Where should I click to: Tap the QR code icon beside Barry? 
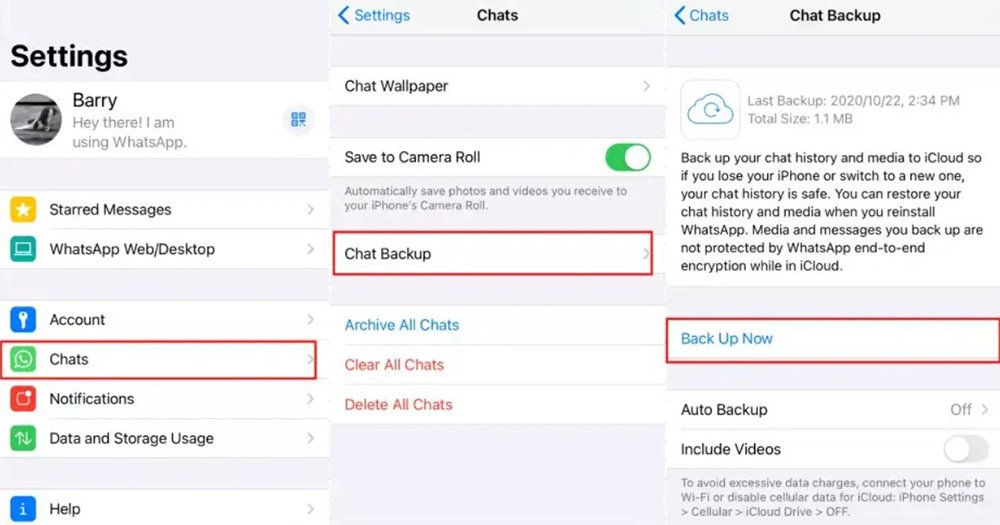click(x=298, y=119)
